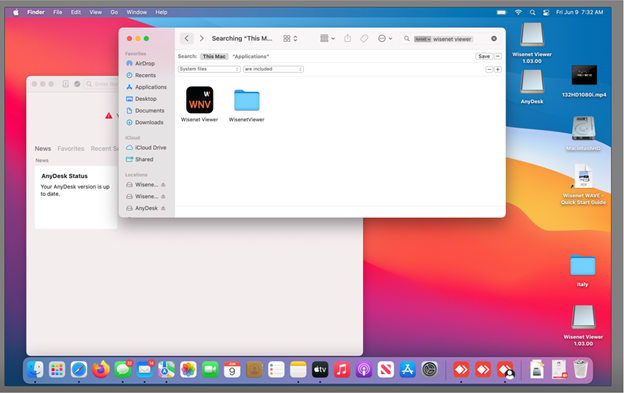Click the Wi-Fi status icon
The image size is (624, 393).
(x=518, y=12)
